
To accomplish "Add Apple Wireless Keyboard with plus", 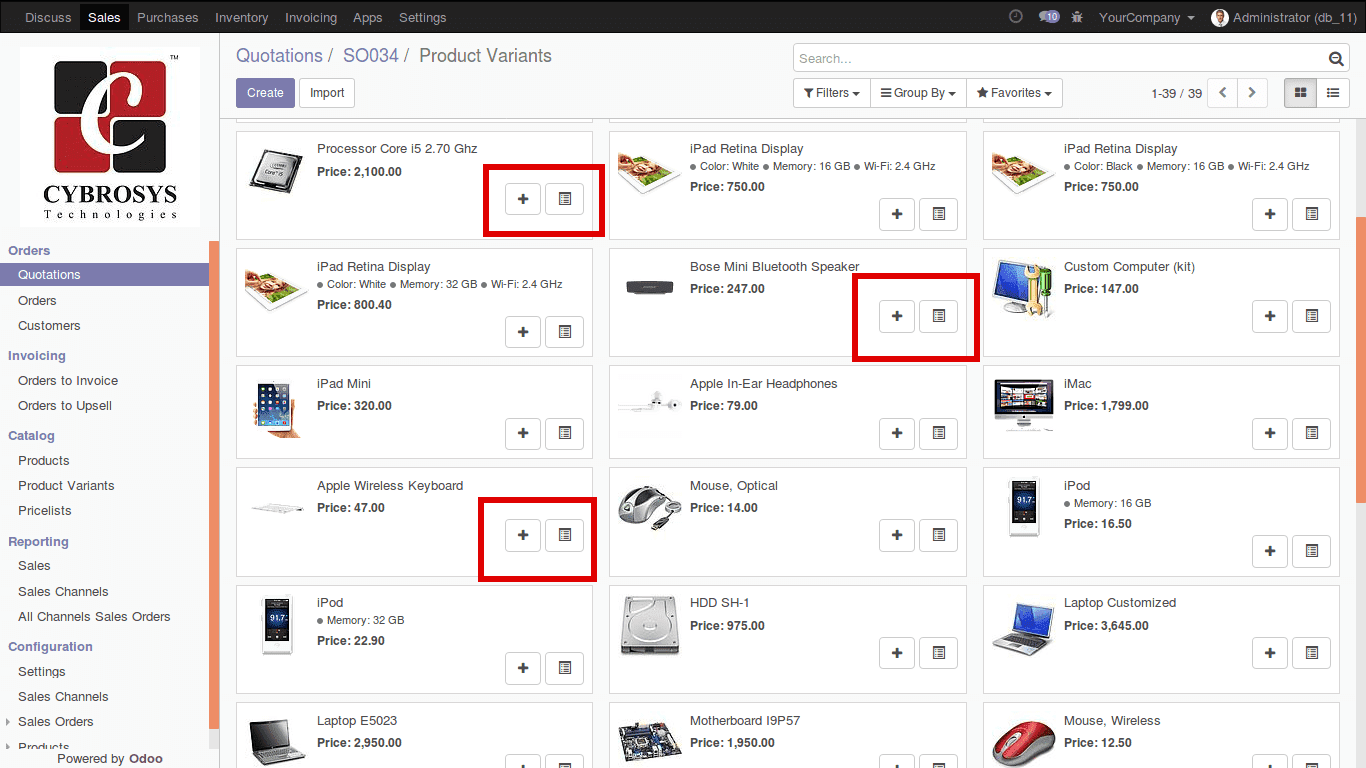I will point(523,535).
